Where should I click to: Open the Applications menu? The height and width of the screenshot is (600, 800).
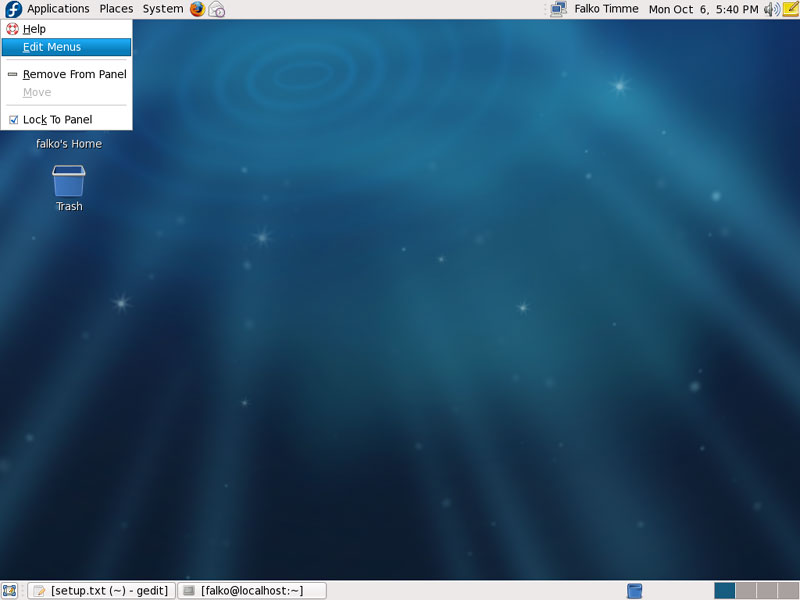click(x=58, y=9)
